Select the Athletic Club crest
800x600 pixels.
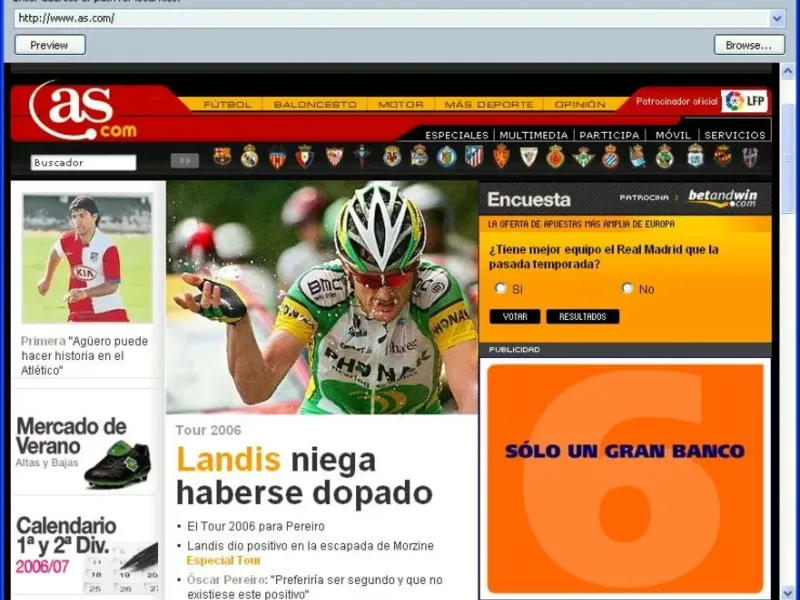pyautogui.click(x=529, y=156)
